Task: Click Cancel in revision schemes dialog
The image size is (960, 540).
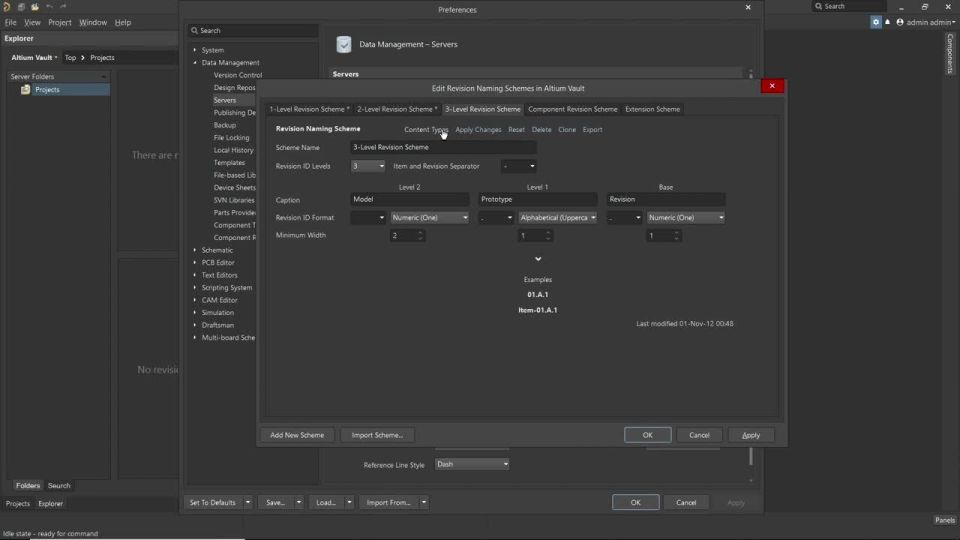Action: 699,435
